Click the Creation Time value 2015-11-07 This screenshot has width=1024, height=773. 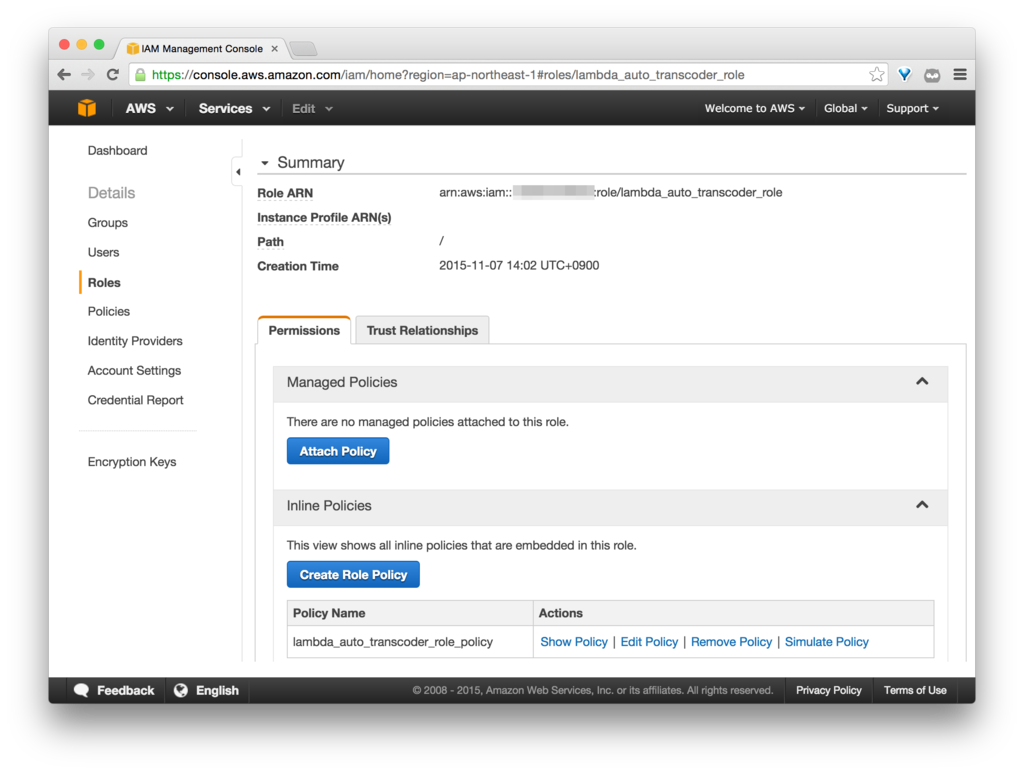pyautogui.click(x=519, y=266)
